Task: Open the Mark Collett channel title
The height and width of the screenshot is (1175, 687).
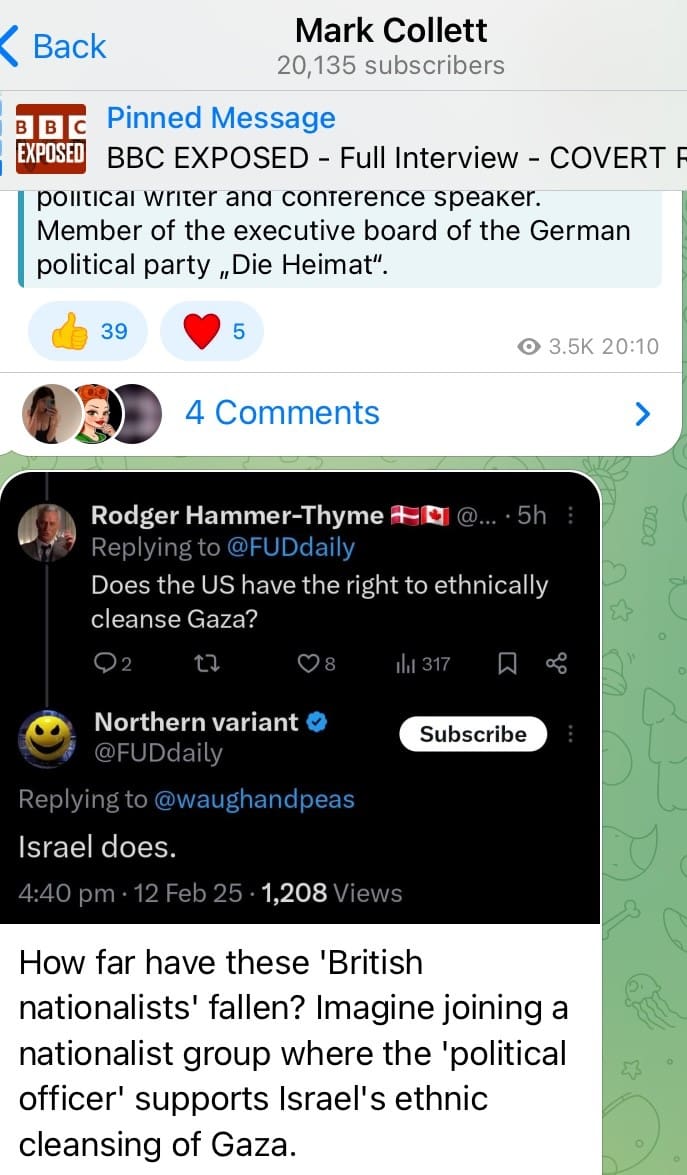Action: pos(391,30)
